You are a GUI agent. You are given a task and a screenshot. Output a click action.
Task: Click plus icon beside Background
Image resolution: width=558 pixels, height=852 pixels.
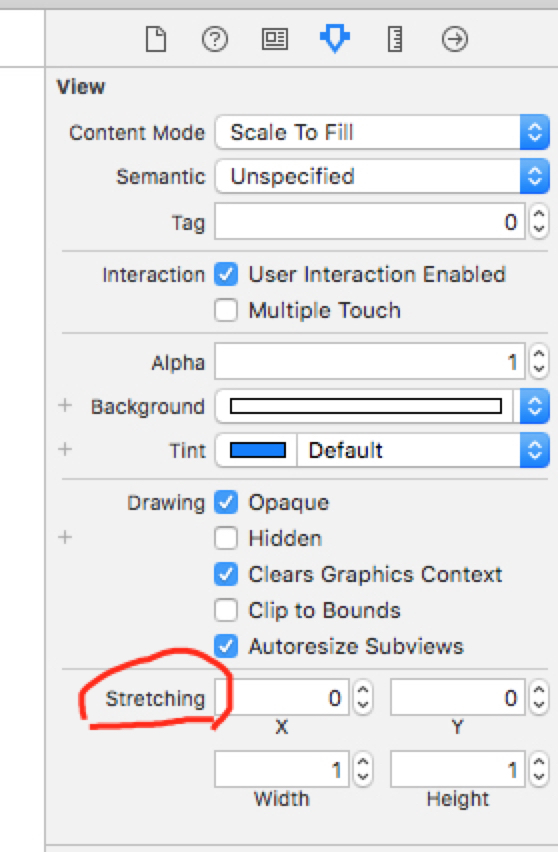[x=65, y=405]
